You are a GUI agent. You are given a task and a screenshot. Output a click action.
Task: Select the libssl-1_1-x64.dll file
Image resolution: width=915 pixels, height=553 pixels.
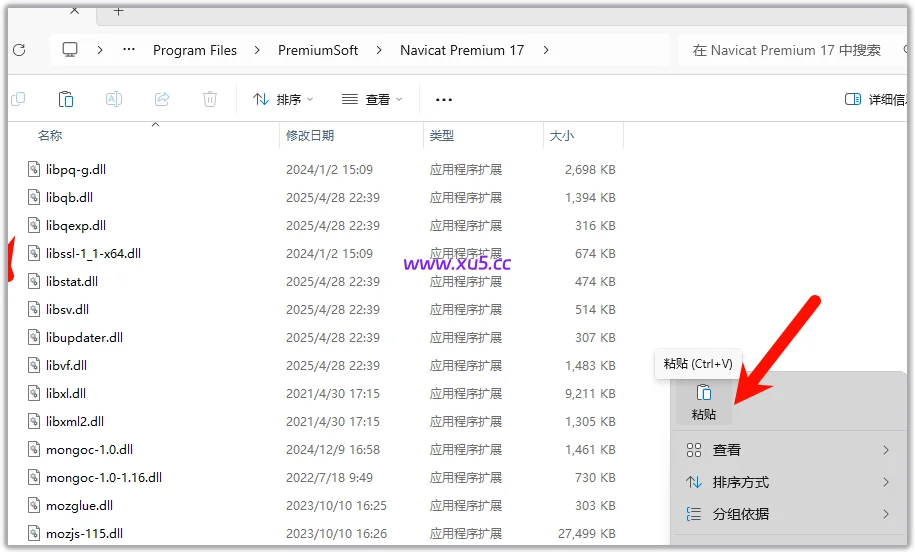click(93, 254)
